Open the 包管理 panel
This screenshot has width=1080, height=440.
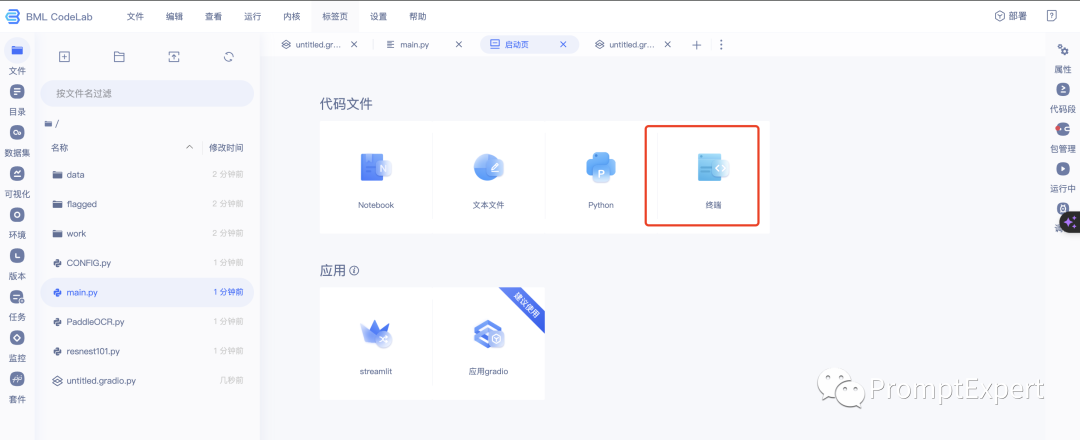(1063, 138)
